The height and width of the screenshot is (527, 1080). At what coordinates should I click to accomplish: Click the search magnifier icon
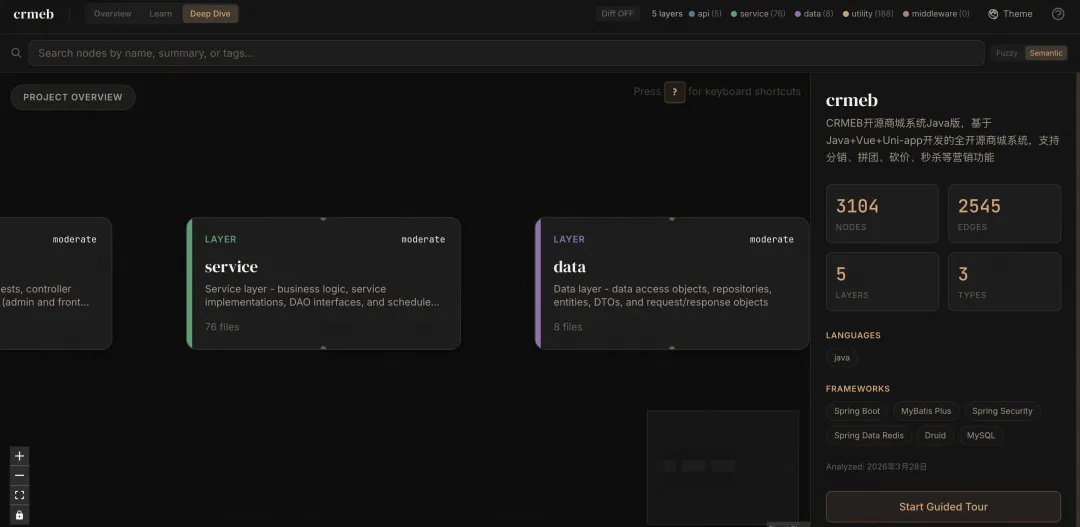[17, 53]
